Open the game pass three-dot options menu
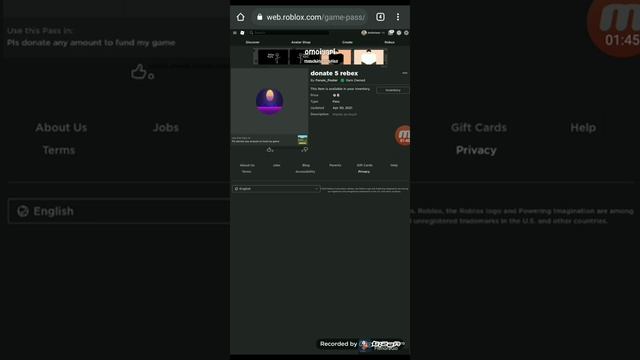The height and width of the screenshot is (360, 640). (404, 73)
